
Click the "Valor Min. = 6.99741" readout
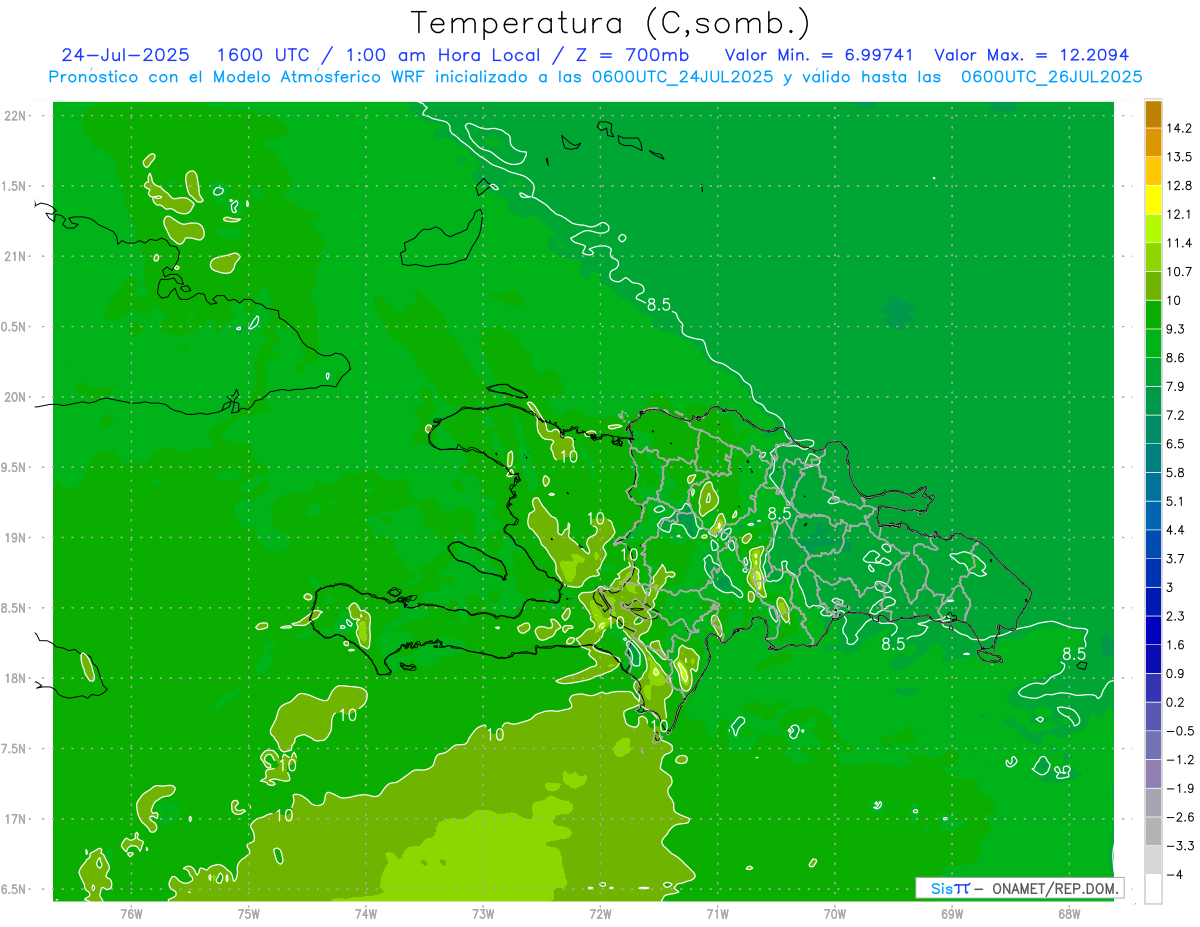(x=819, y=55)
